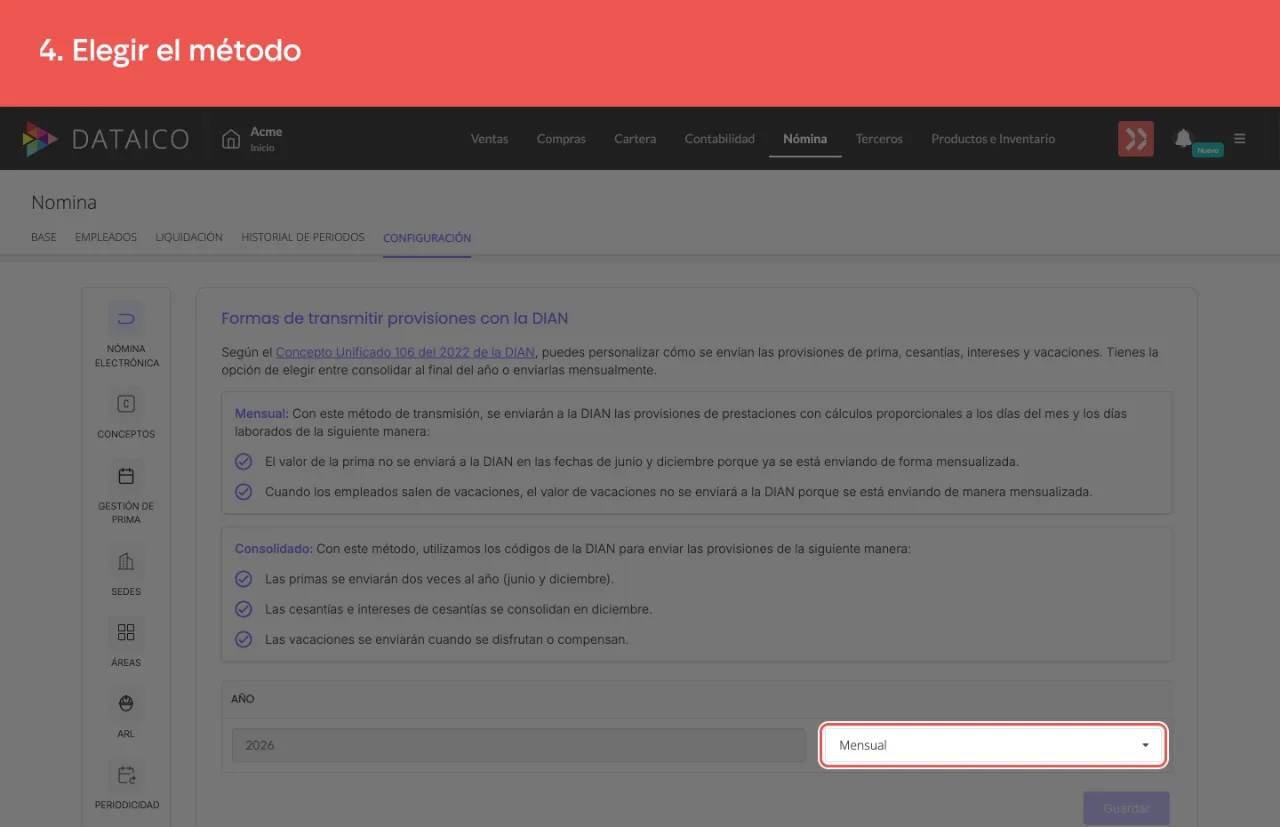
Task: Click the Acme company name
Action: pos(266,132)
